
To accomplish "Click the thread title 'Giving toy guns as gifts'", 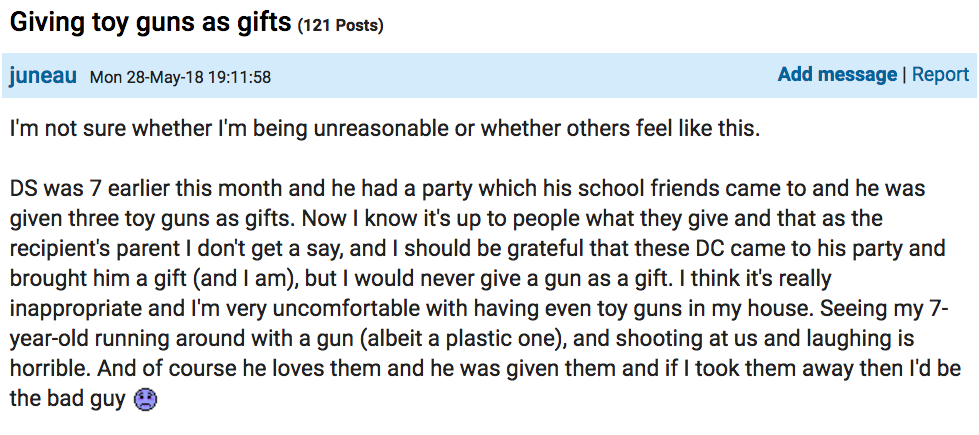I will 151,22.
